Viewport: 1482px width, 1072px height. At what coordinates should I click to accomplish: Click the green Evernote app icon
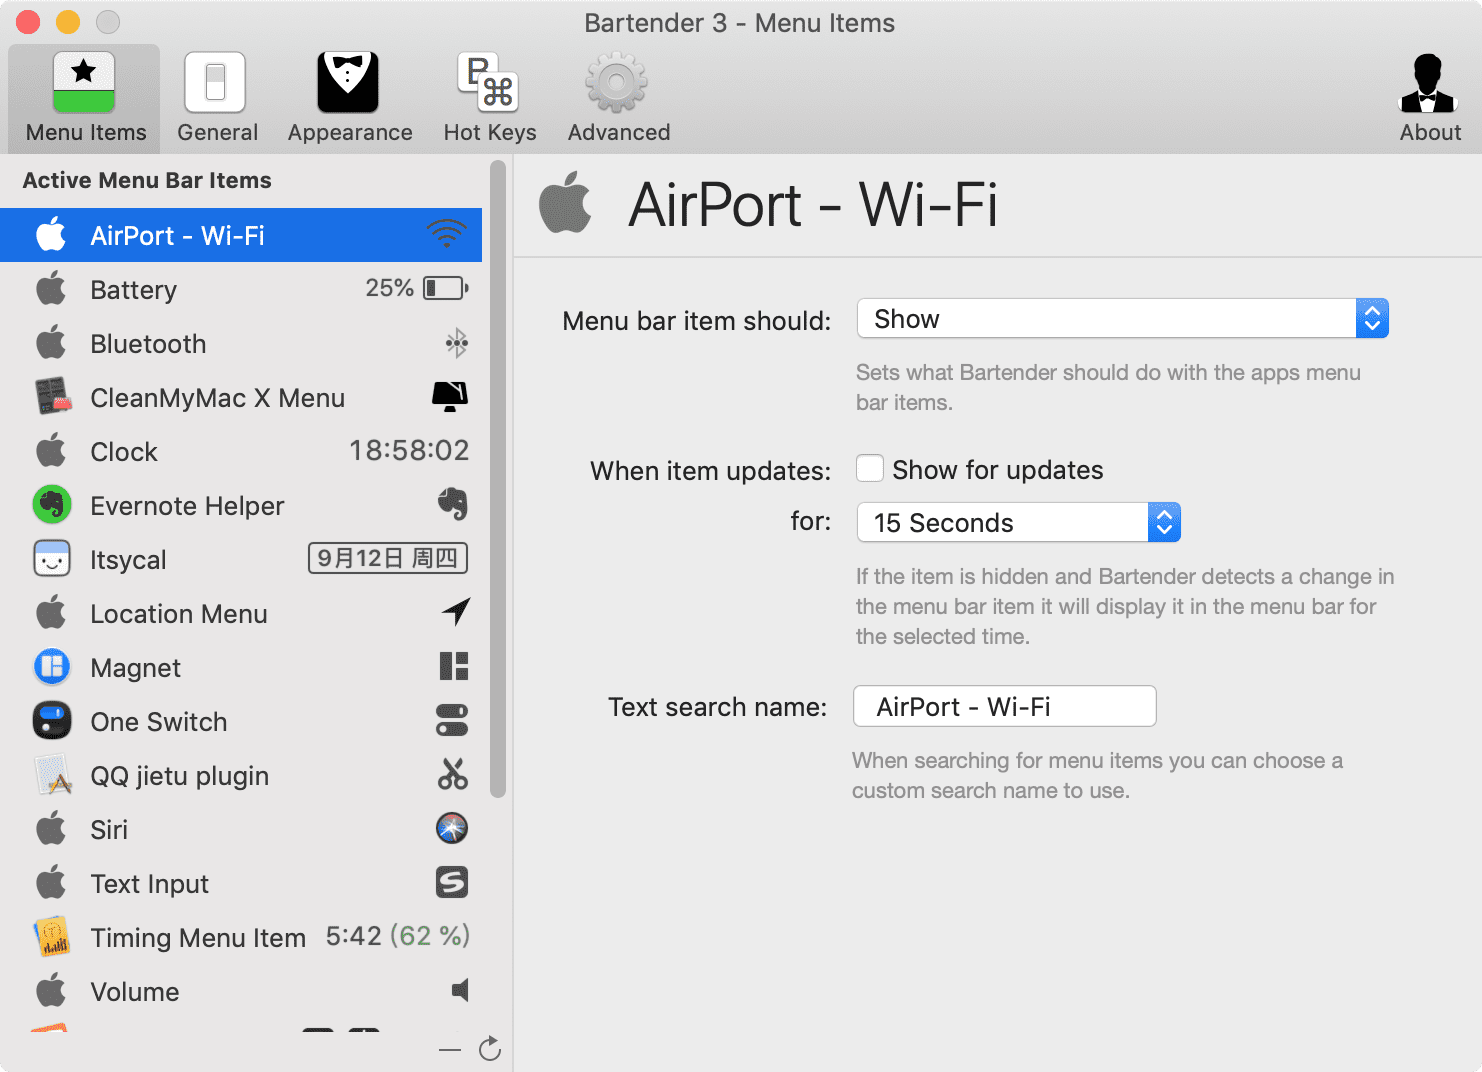click(52, 505)
